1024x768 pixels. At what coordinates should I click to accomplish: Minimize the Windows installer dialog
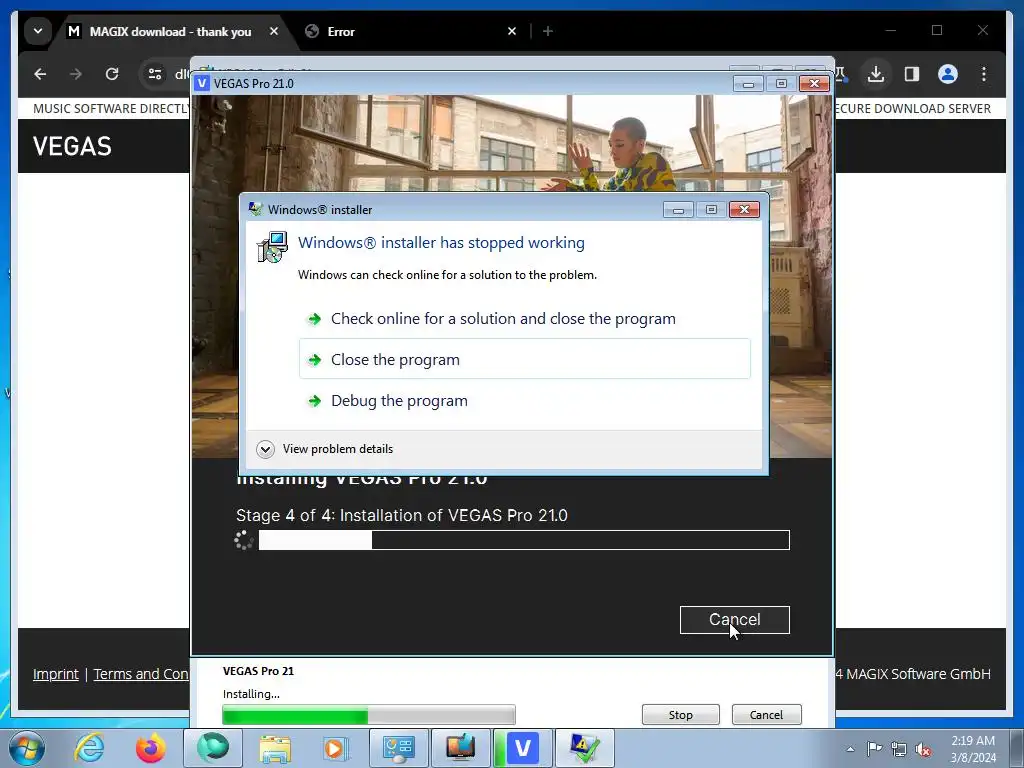pyautogui.click(x=678, y=210)
